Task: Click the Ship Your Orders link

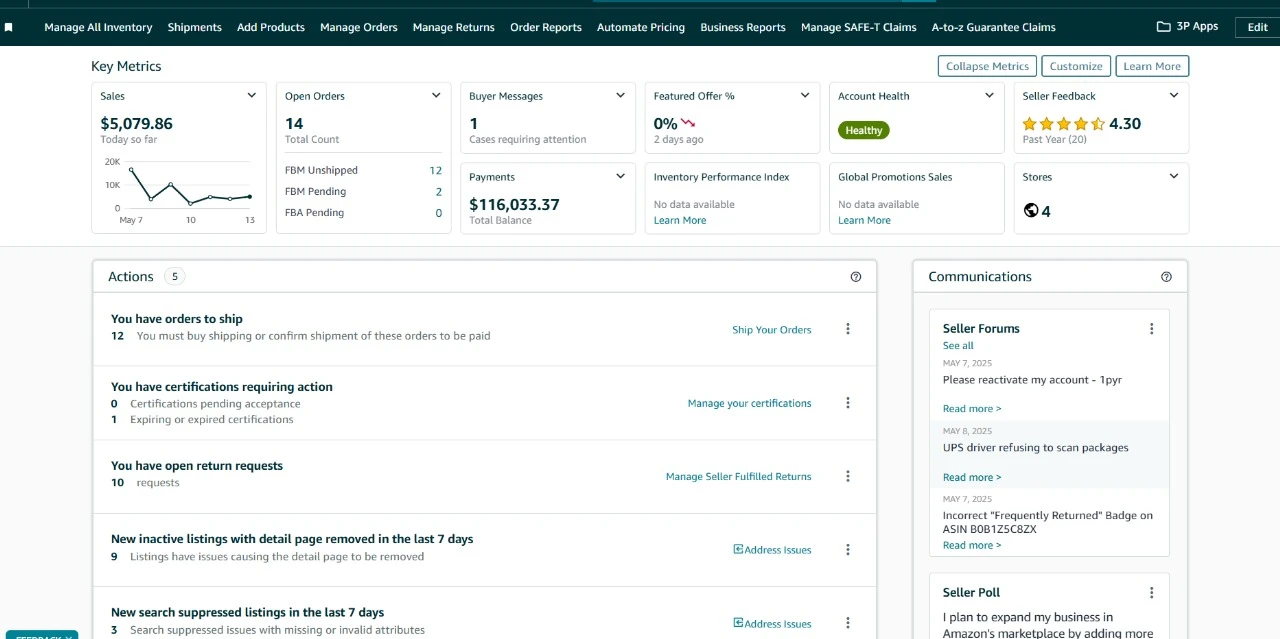Action: click(x=771, y=329)
